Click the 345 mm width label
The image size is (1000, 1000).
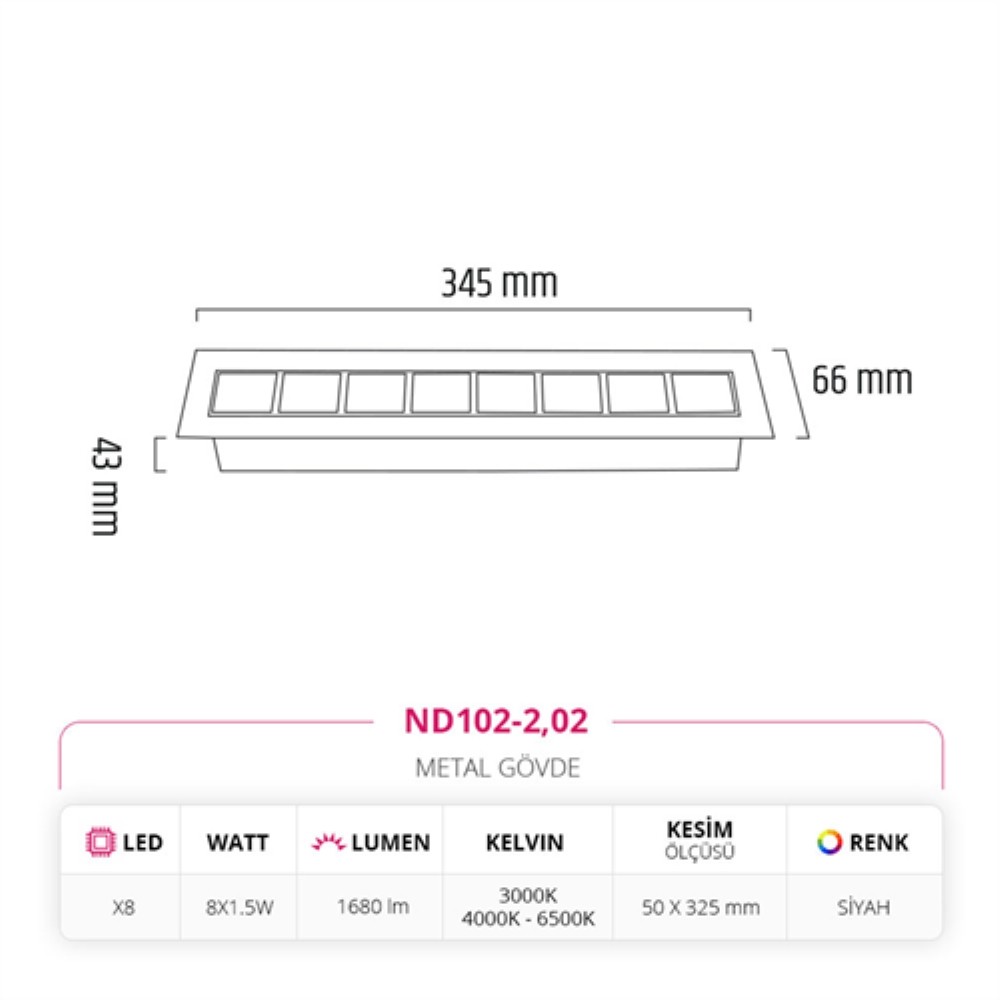[x=499, y=283]
